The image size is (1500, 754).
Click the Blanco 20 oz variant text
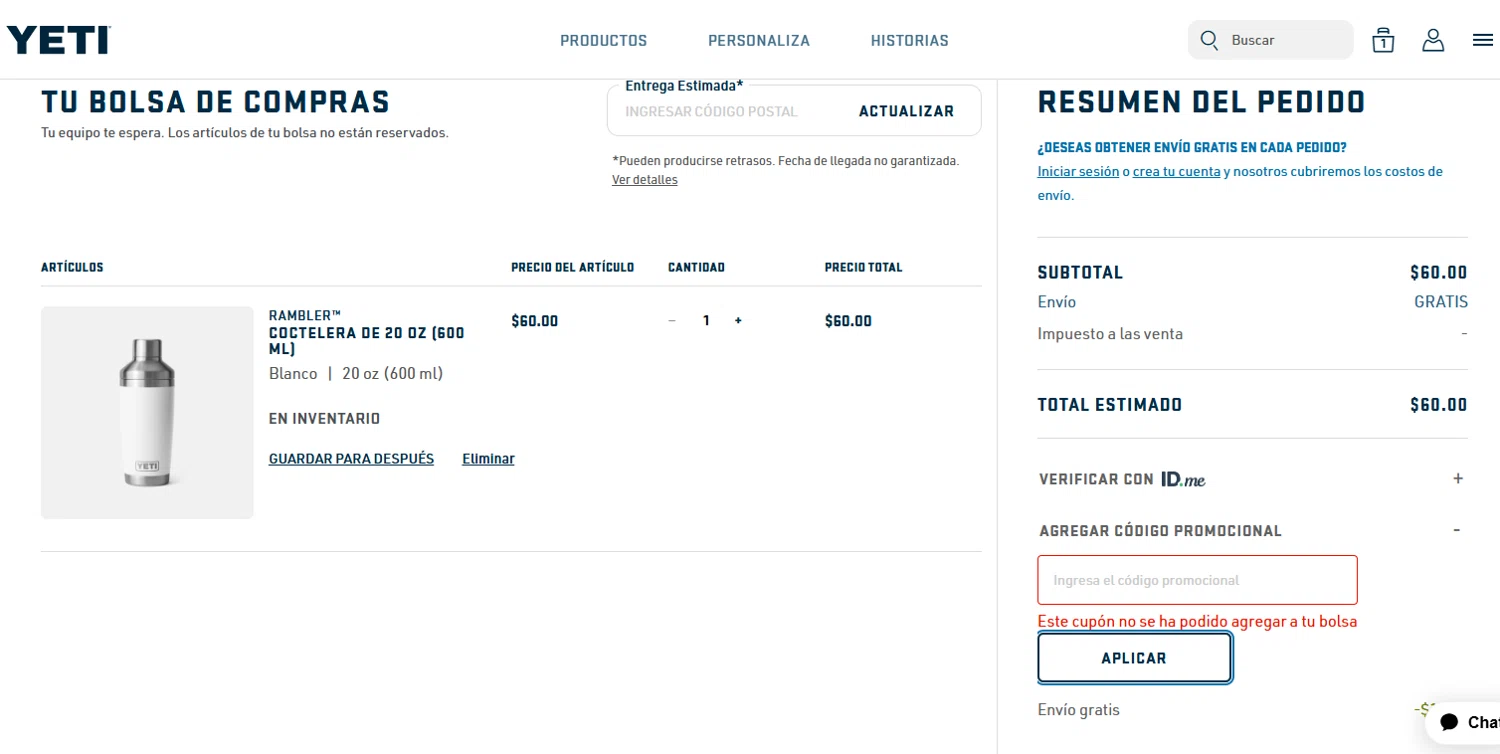(356, 374)
